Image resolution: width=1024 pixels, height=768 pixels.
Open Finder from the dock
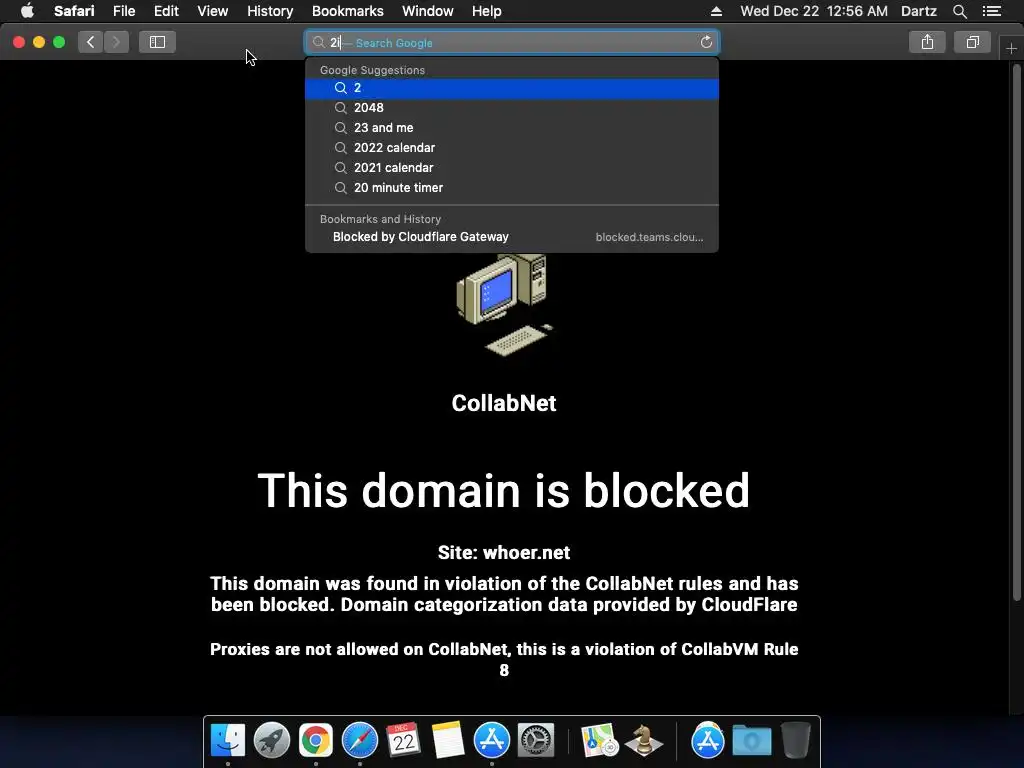click(228, 740)
